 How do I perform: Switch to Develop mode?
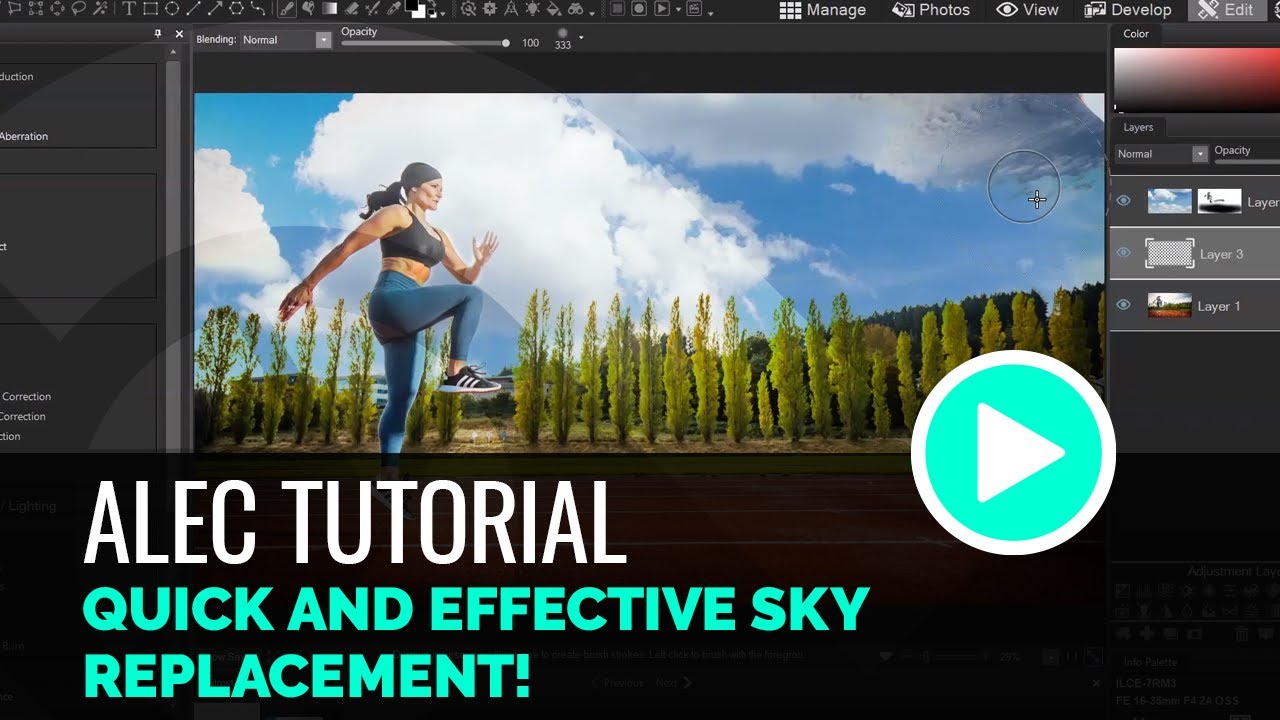(x=1127, y=10)
